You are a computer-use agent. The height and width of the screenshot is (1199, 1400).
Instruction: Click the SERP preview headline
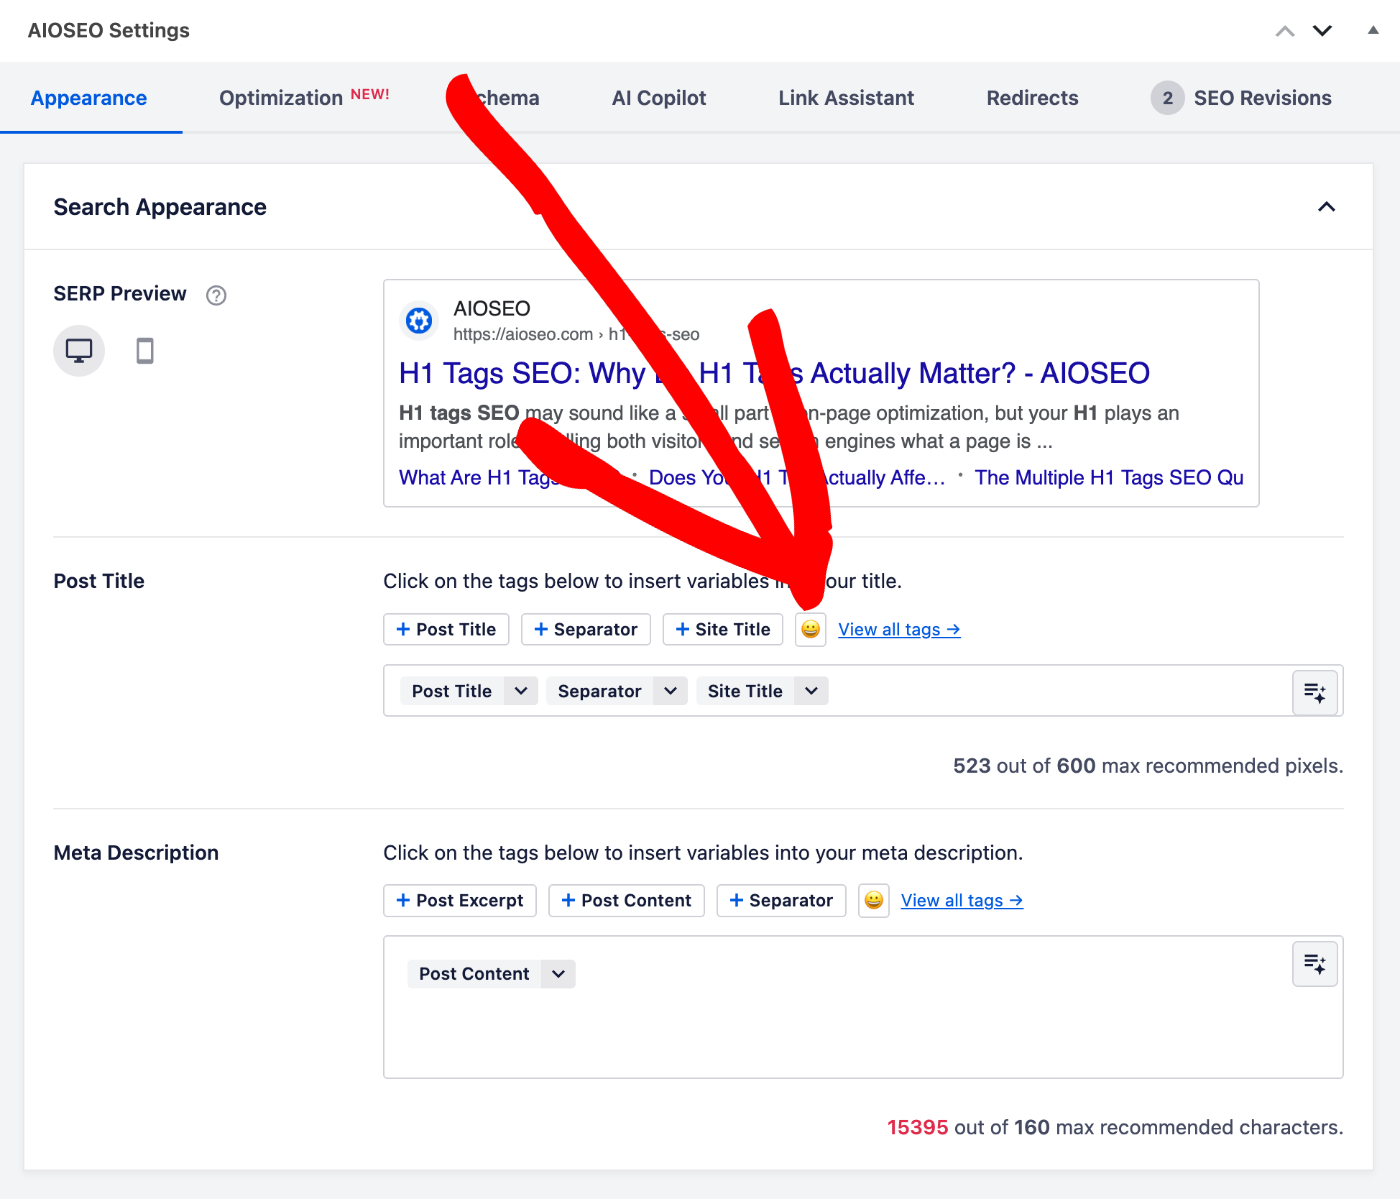coord(774,373)
